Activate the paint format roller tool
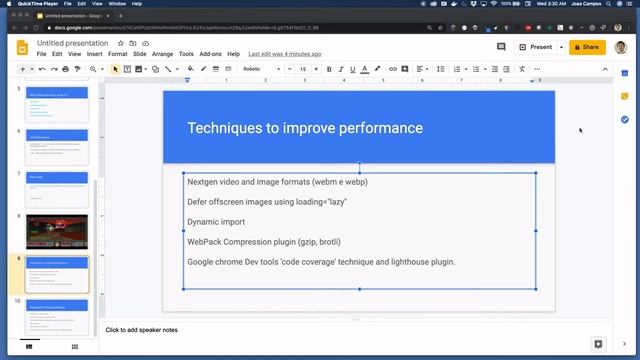 pos(78,69)
